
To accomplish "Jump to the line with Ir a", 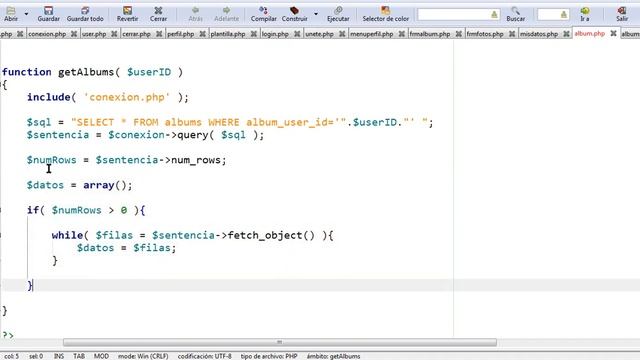I will tap(585, 14).
